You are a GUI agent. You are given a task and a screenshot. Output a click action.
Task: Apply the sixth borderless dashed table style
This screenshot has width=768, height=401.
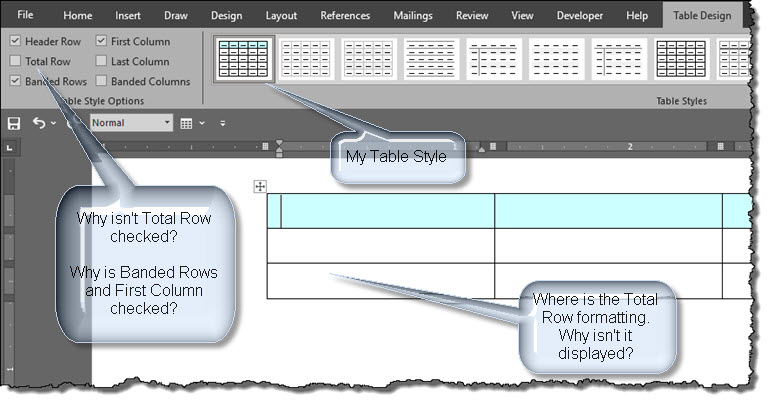556,59
